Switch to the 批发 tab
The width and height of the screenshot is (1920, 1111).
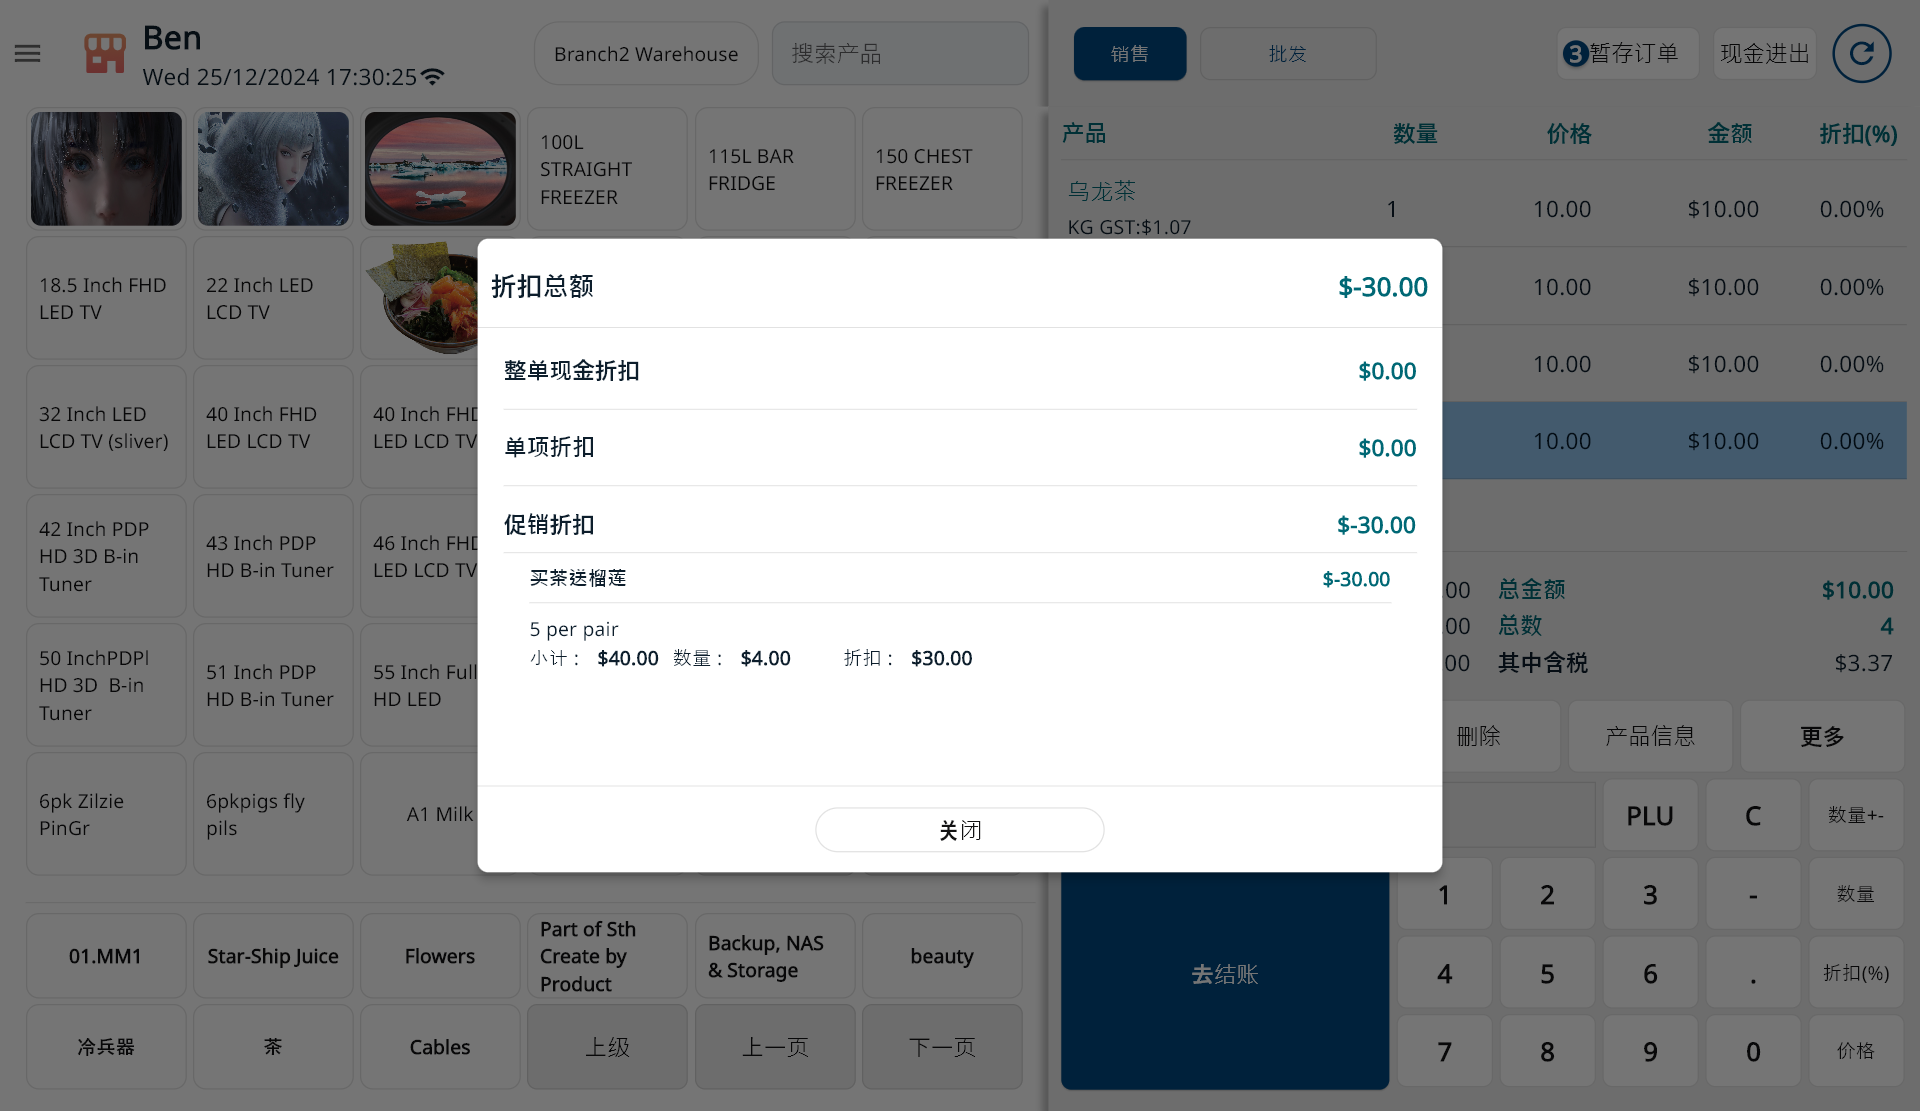(x=1288, y=54)
